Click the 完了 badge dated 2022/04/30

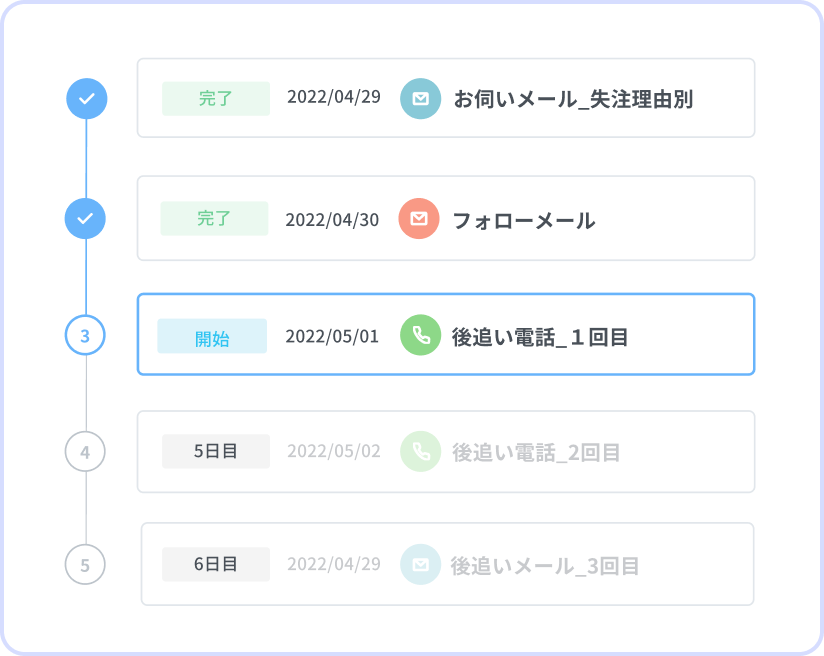[214, 218]
